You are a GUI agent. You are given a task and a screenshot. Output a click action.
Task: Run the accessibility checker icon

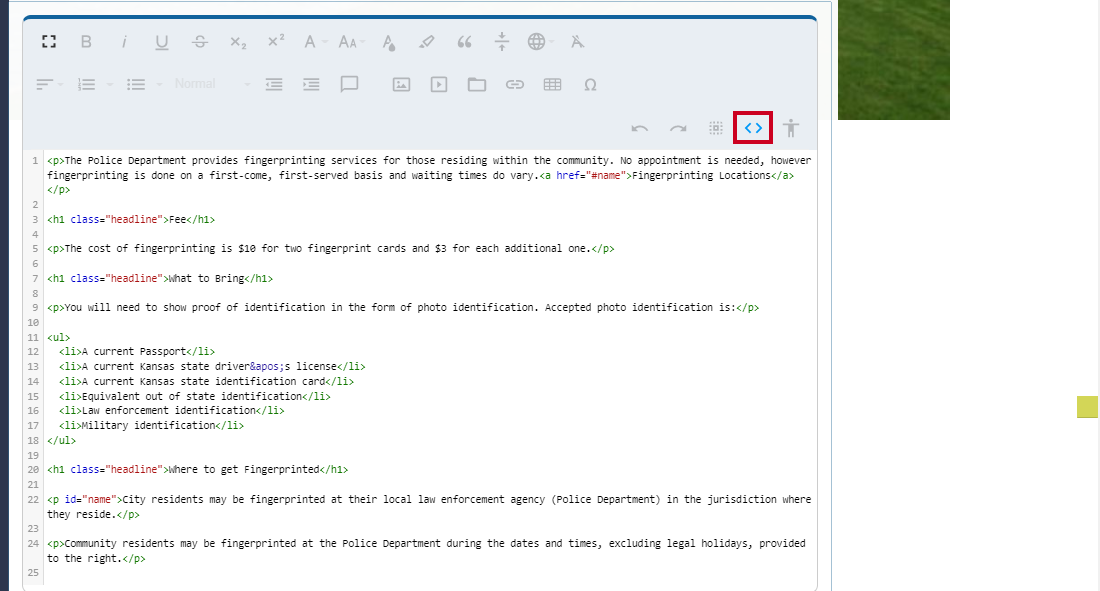tap(791, 128)
